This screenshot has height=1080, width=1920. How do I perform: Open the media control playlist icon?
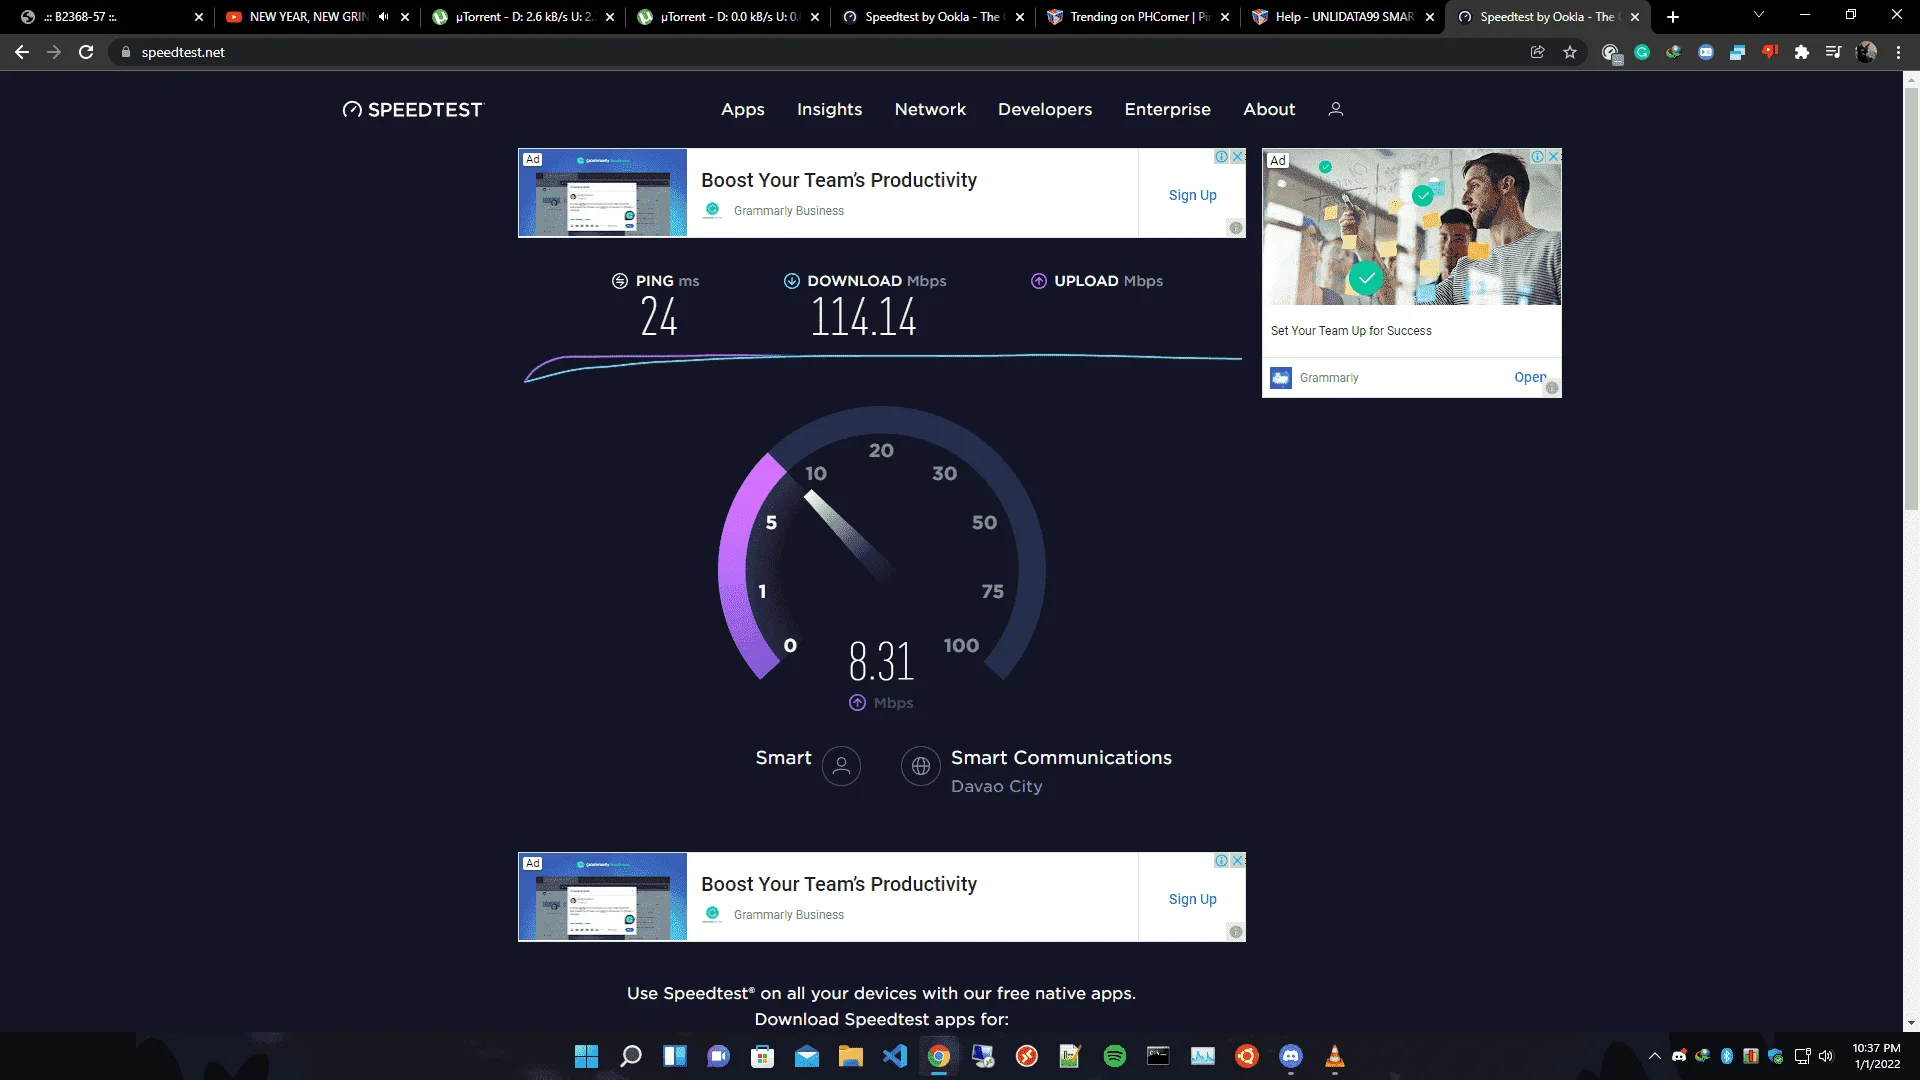point(1833,52)
